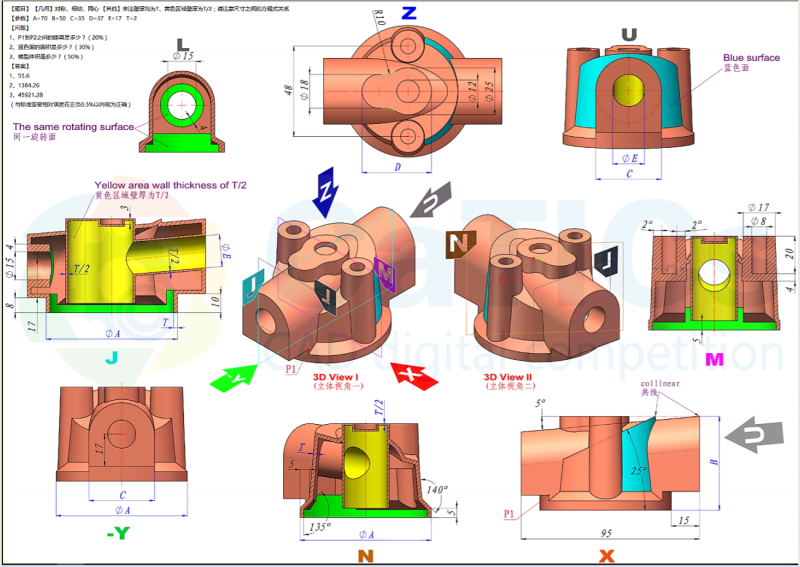
Task: Click the 5° angle dimension
Action: pyautogui.click(x=540, y=403)
